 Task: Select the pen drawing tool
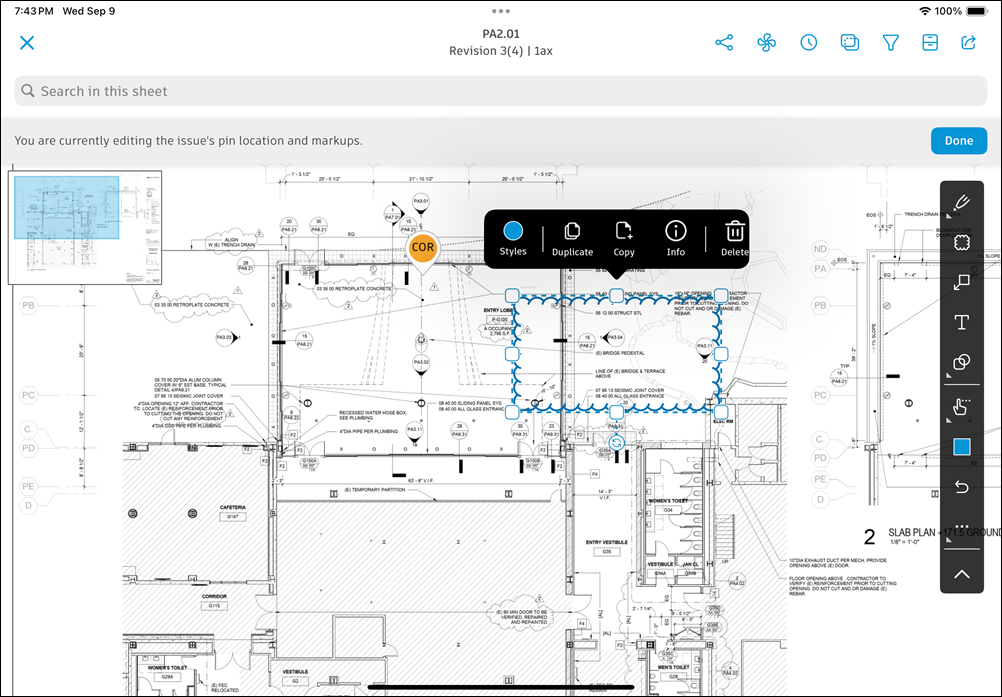click(962, 204)
